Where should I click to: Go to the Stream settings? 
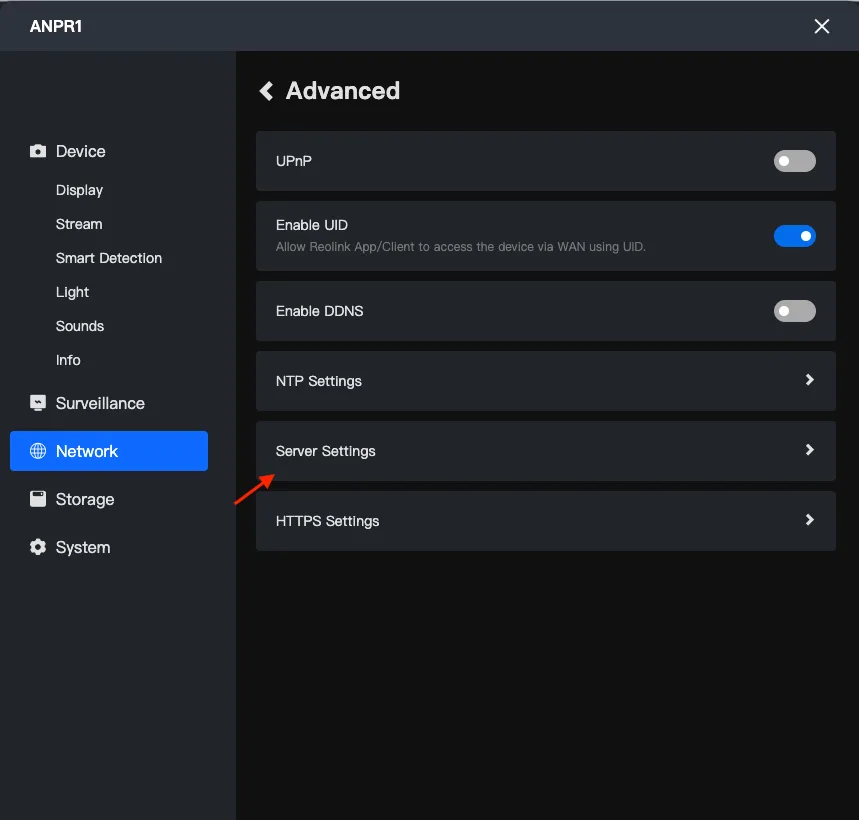(x=79, y=224)
